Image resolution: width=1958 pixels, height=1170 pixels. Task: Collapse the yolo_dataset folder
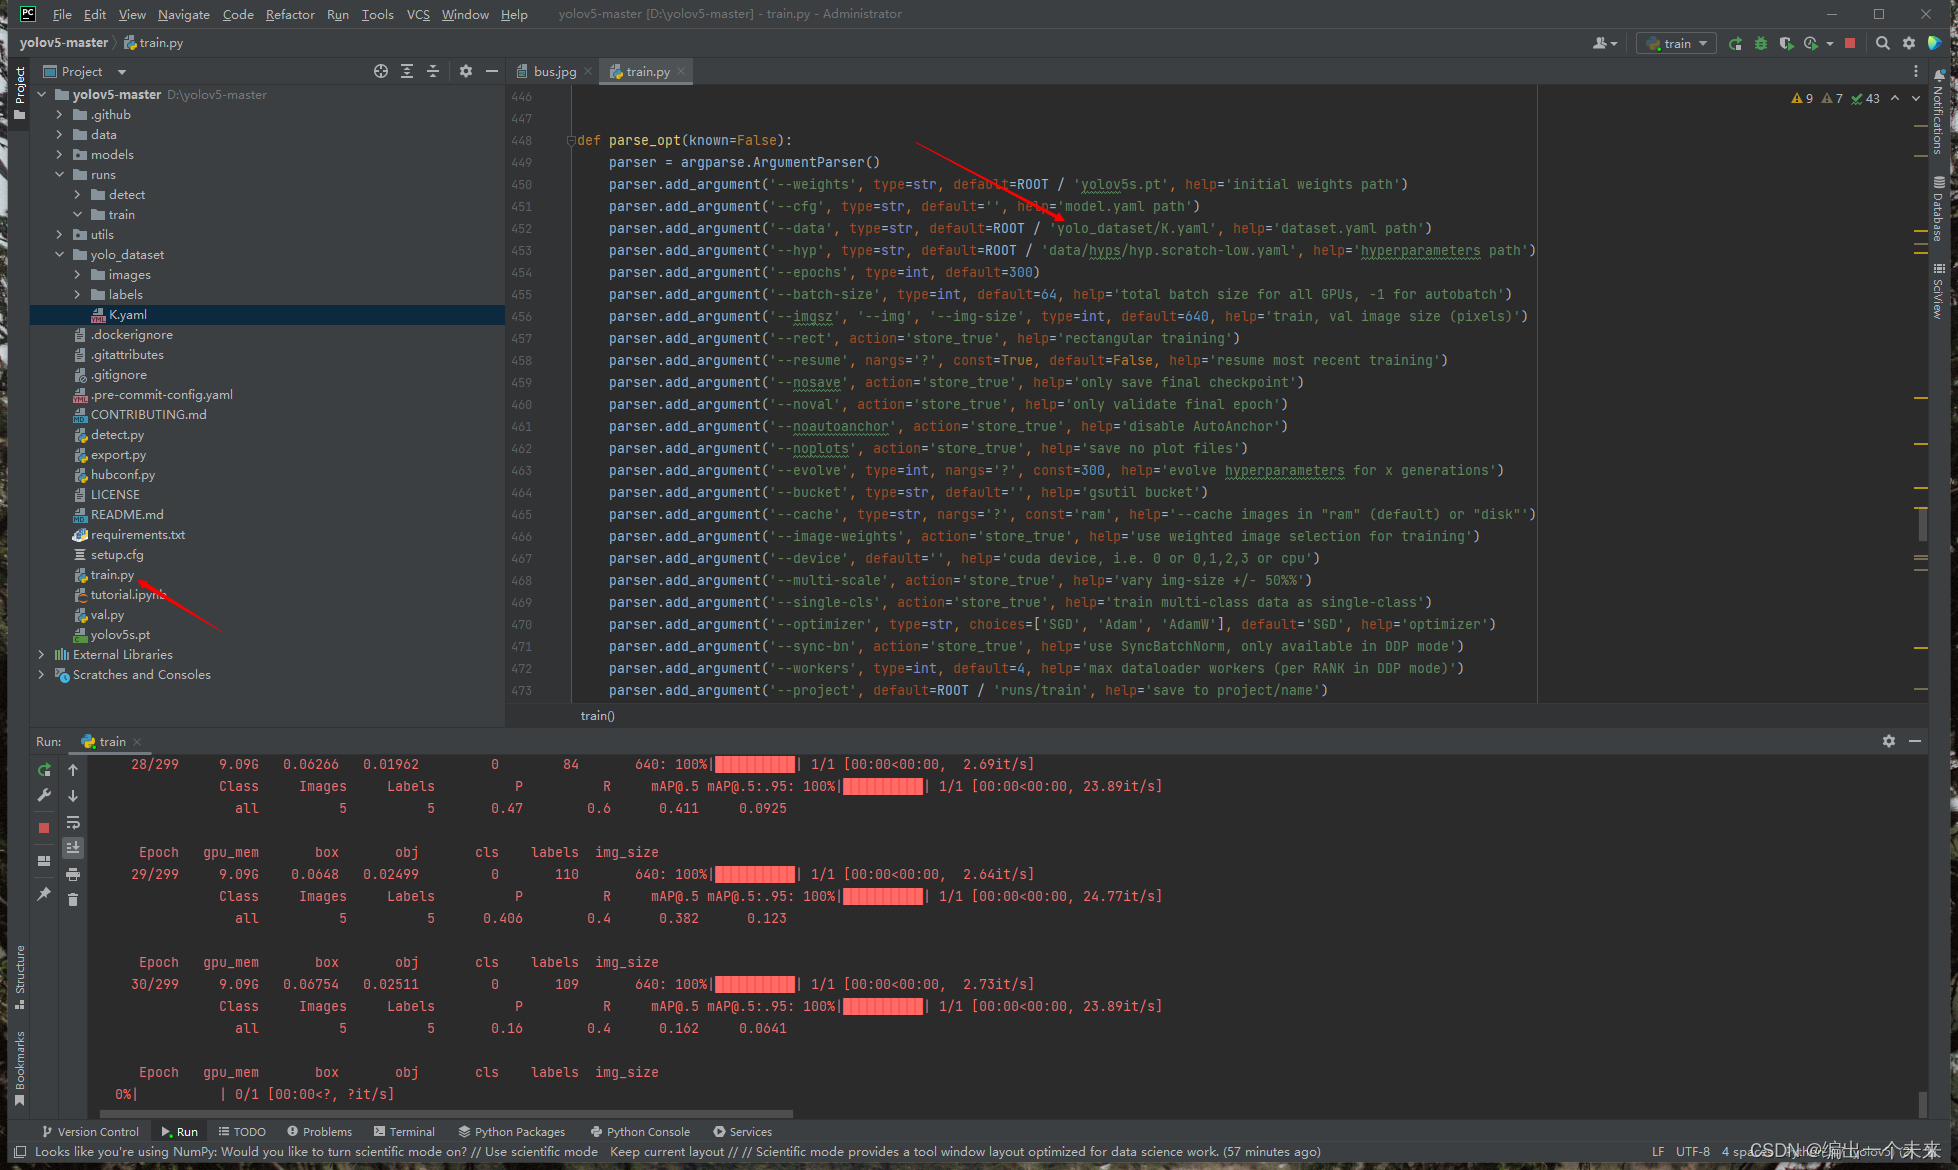point(59,255)
